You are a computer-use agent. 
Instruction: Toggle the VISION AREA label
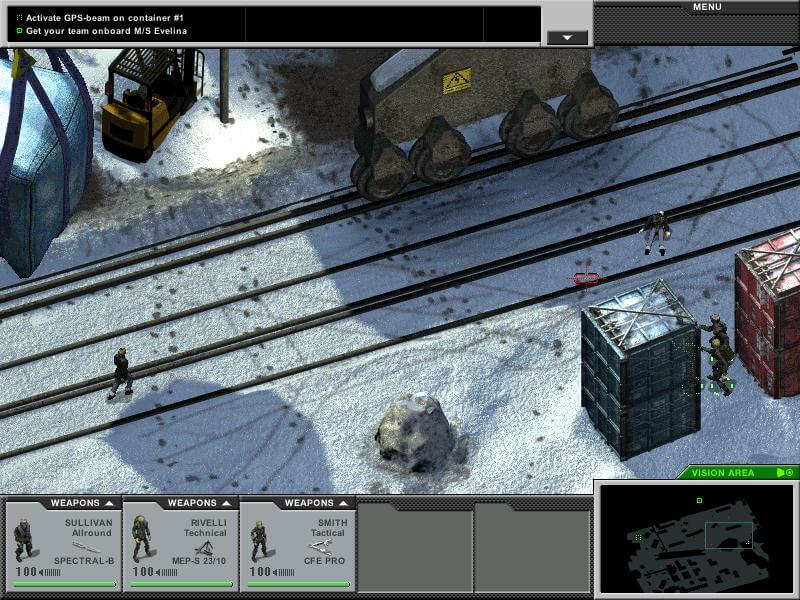(x=722, y=473)
